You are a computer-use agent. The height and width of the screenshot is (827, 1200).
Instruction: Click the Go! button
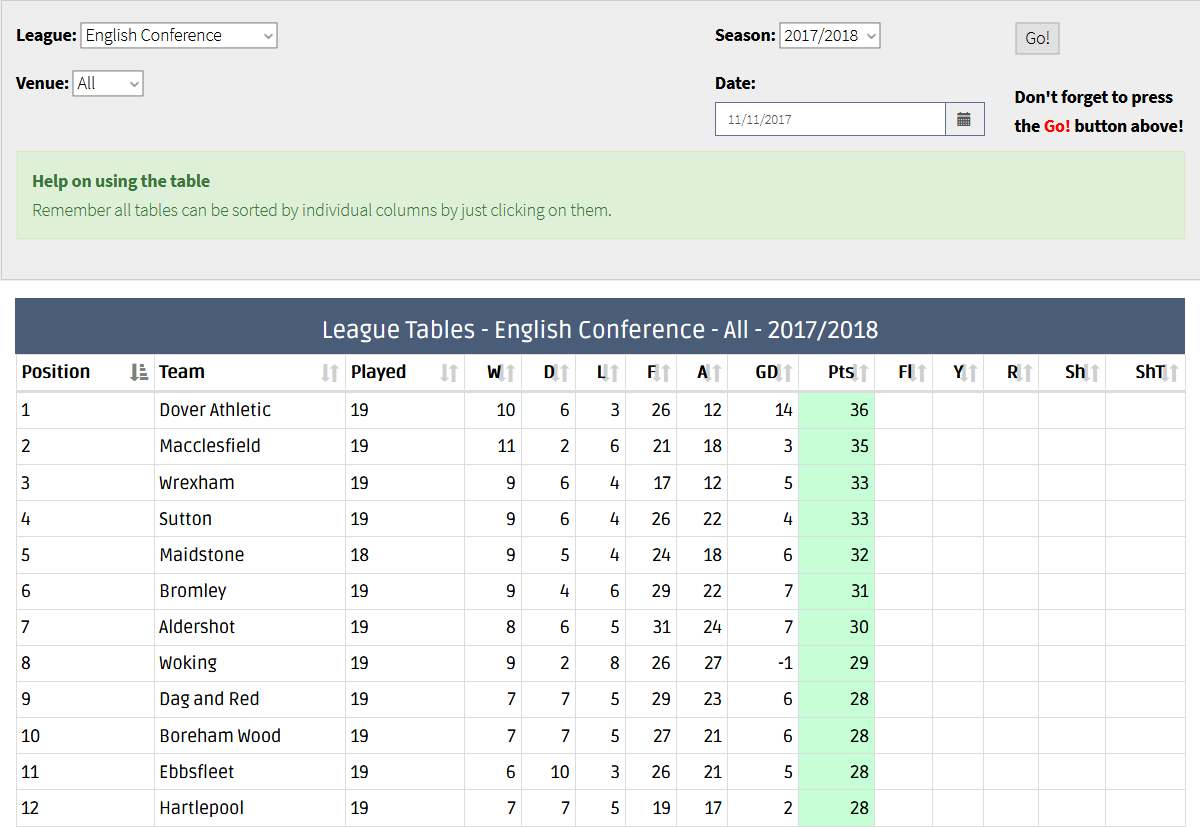(1037, 38)
